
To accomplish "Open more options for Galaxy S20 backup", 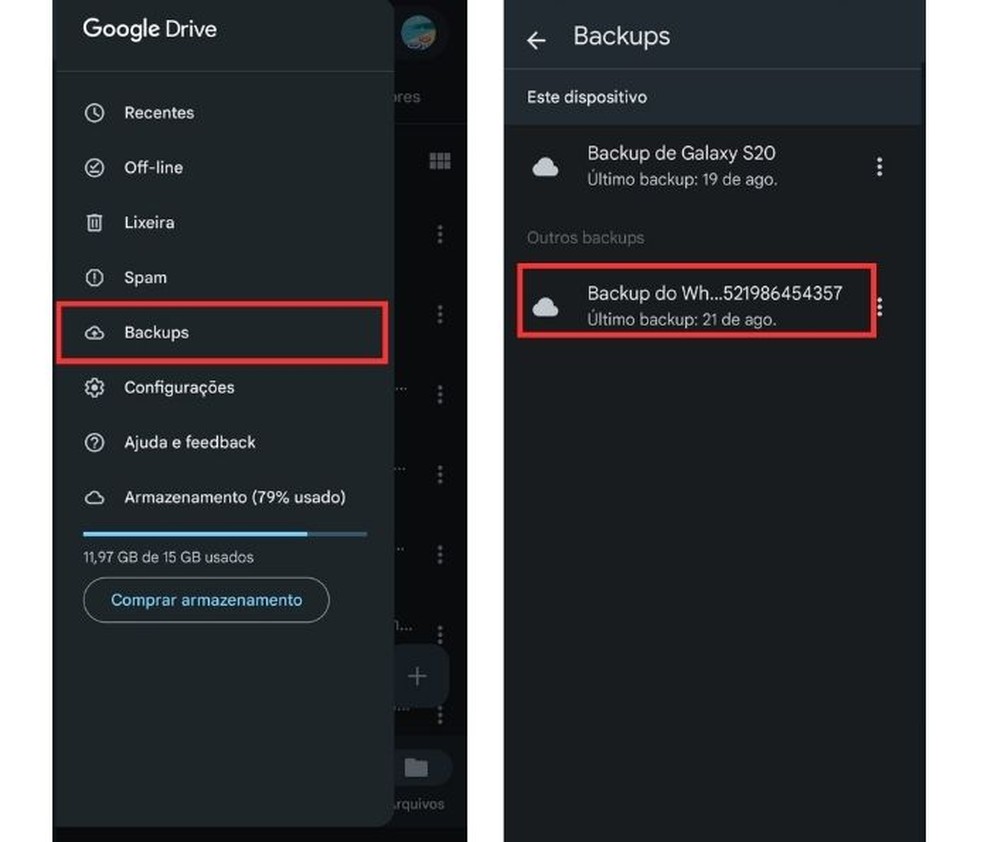I will [879, 166].
